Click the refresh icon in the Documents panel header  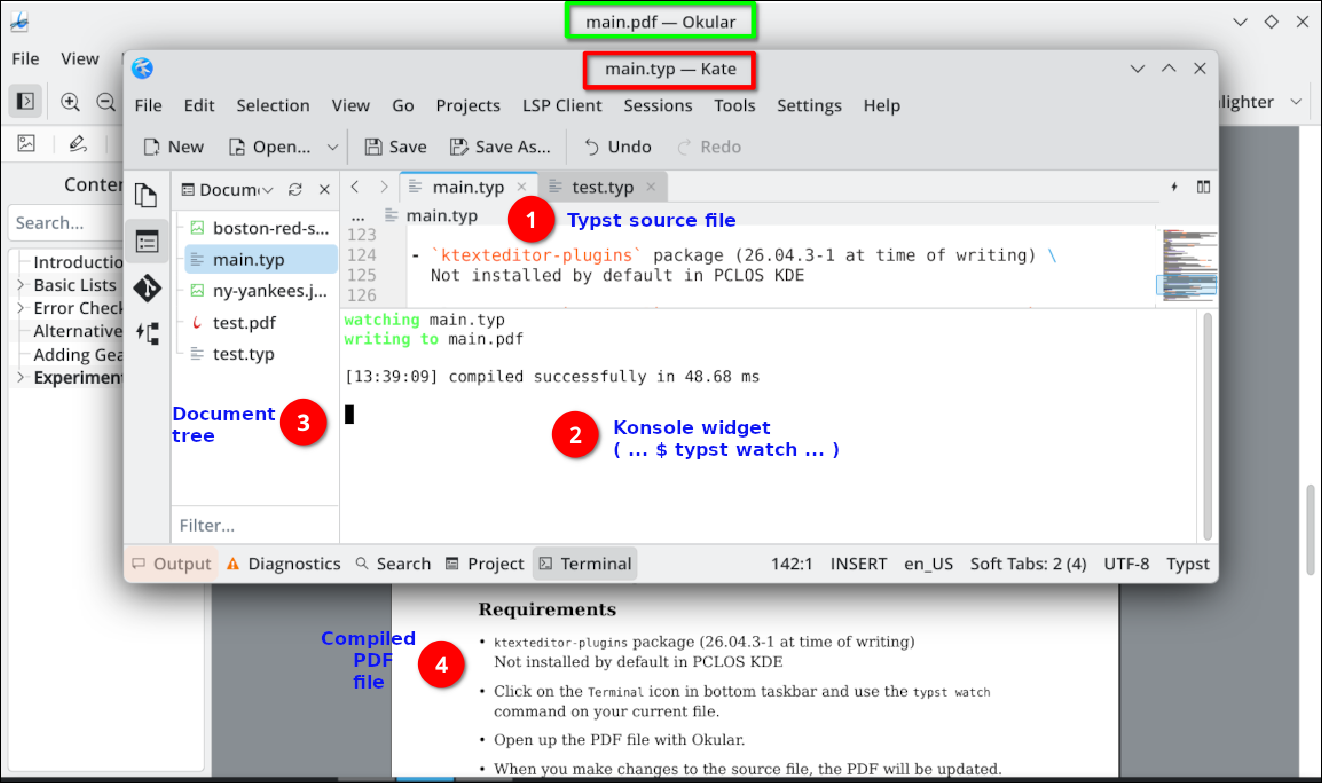coord(295,189)
